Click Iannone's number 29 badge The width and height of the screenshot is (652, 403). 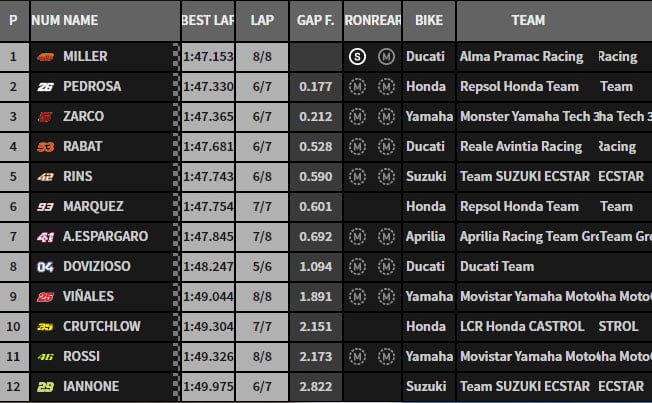pyautogui.click(x=43, y=387)
